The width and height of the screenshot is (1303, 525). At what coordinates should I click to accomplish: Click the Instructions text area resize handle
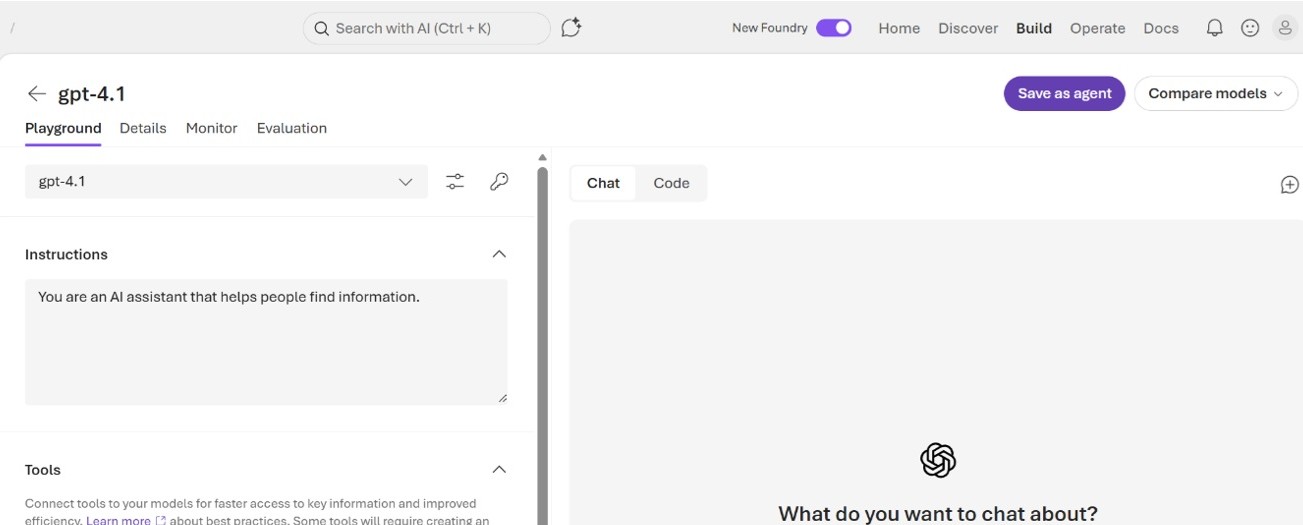click(502, 398)
